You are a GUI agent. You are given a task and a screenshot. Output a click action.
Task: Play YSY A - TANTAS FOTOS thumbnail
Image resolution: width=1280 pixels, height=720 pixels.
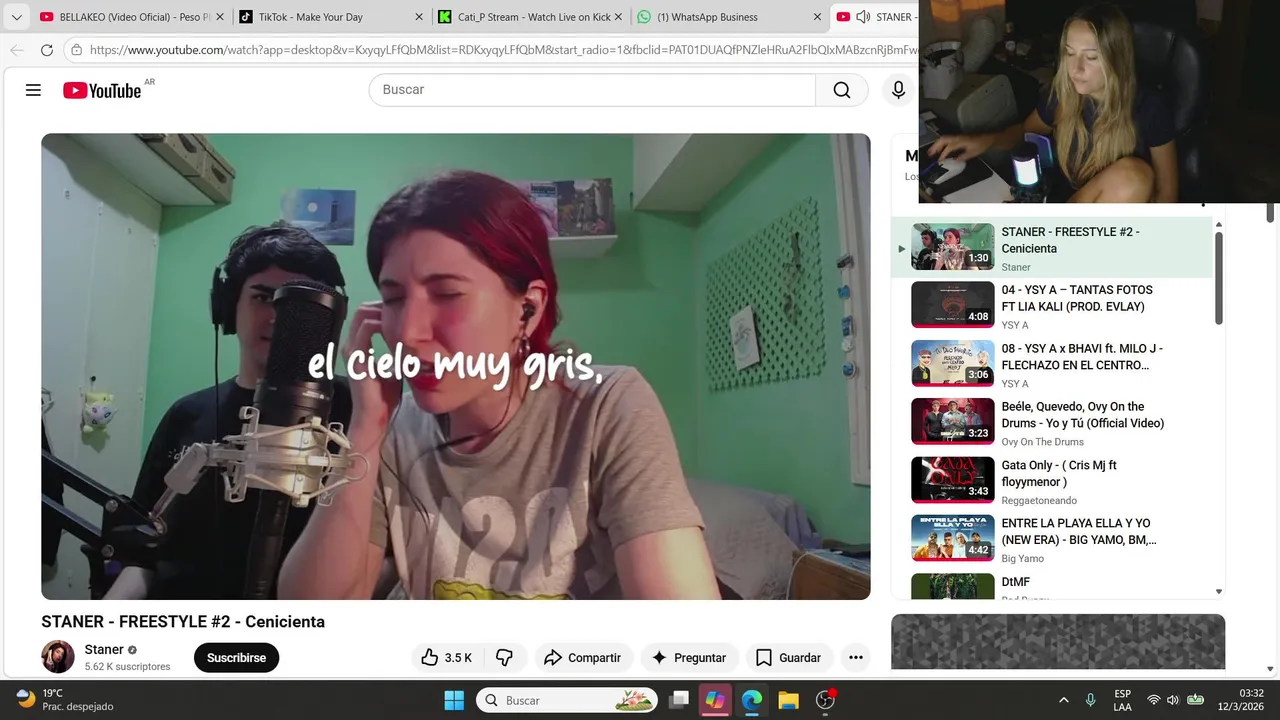pyautogui.click(x=952, y=304)
